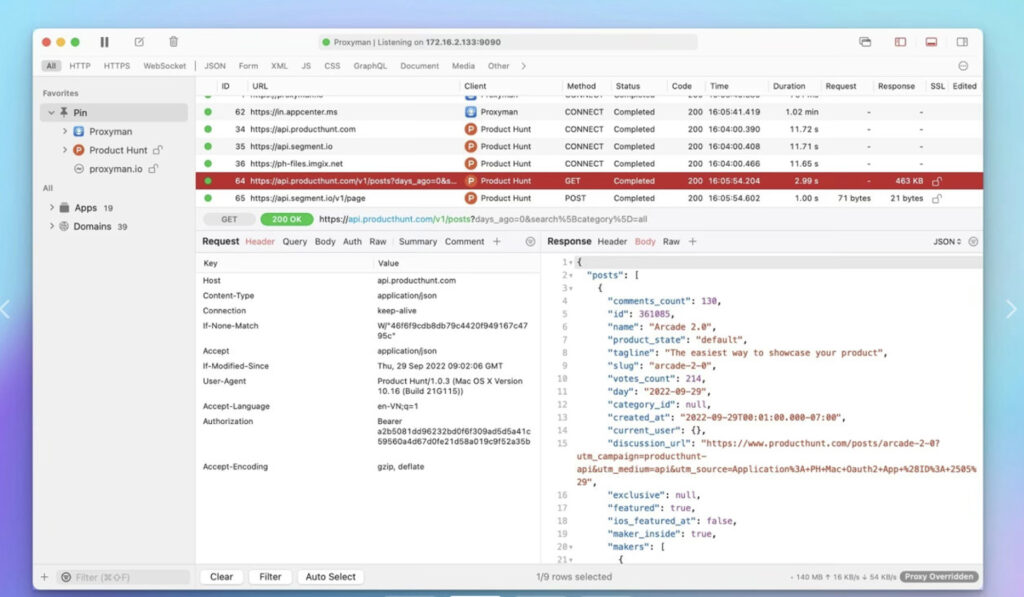
Task: Open the request Auth tab
Action: click(352, 242)
